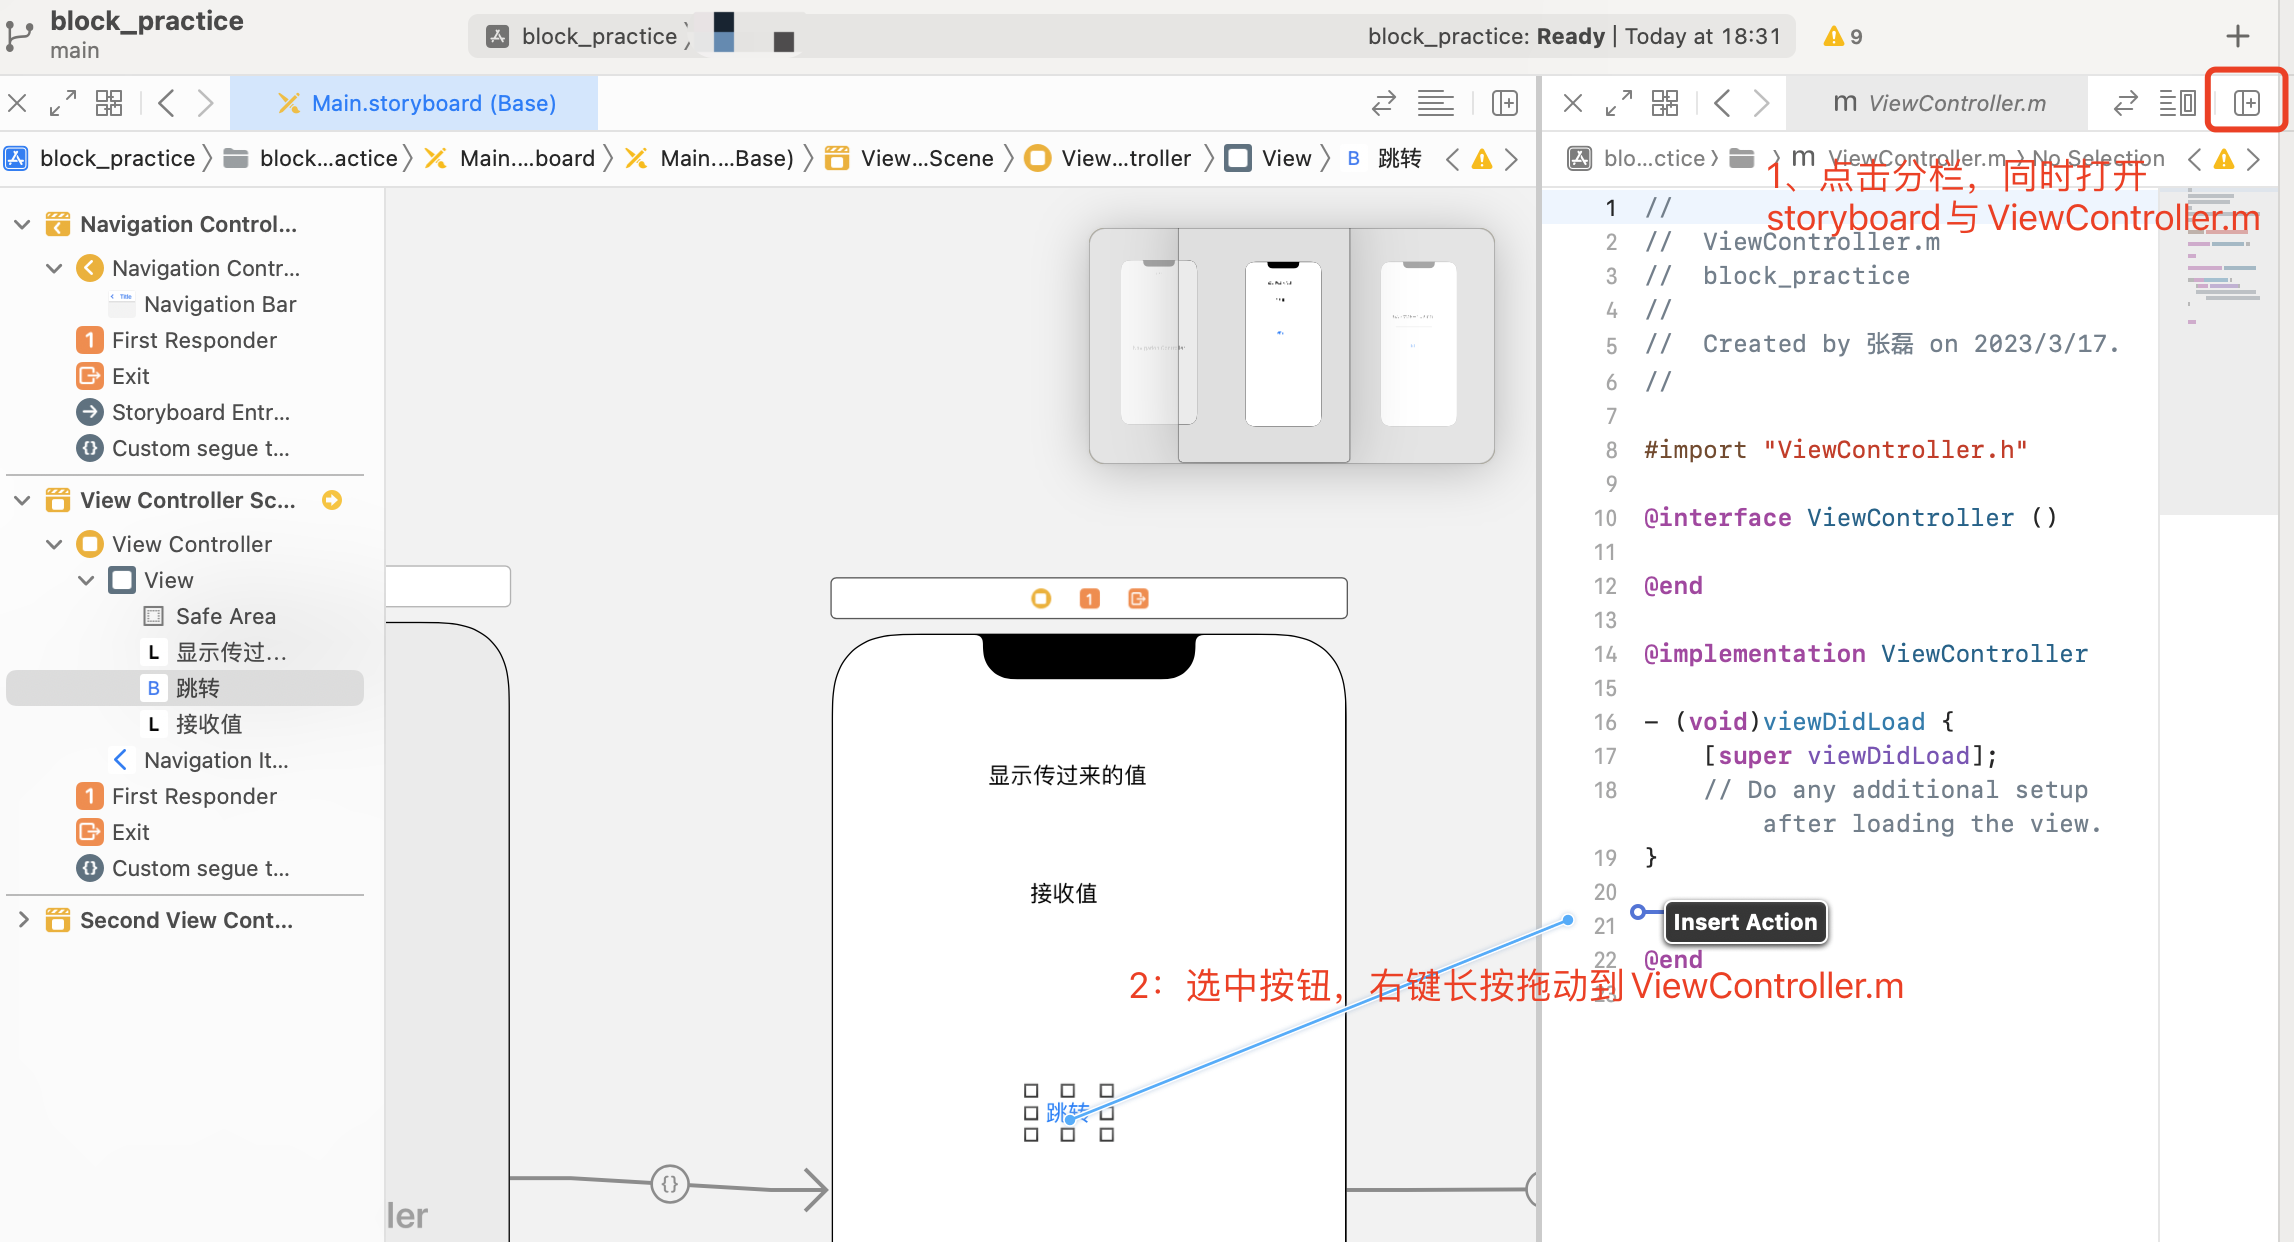
Task: Click the viewDidLoad method line in the code
Action: click(1798, 722)
